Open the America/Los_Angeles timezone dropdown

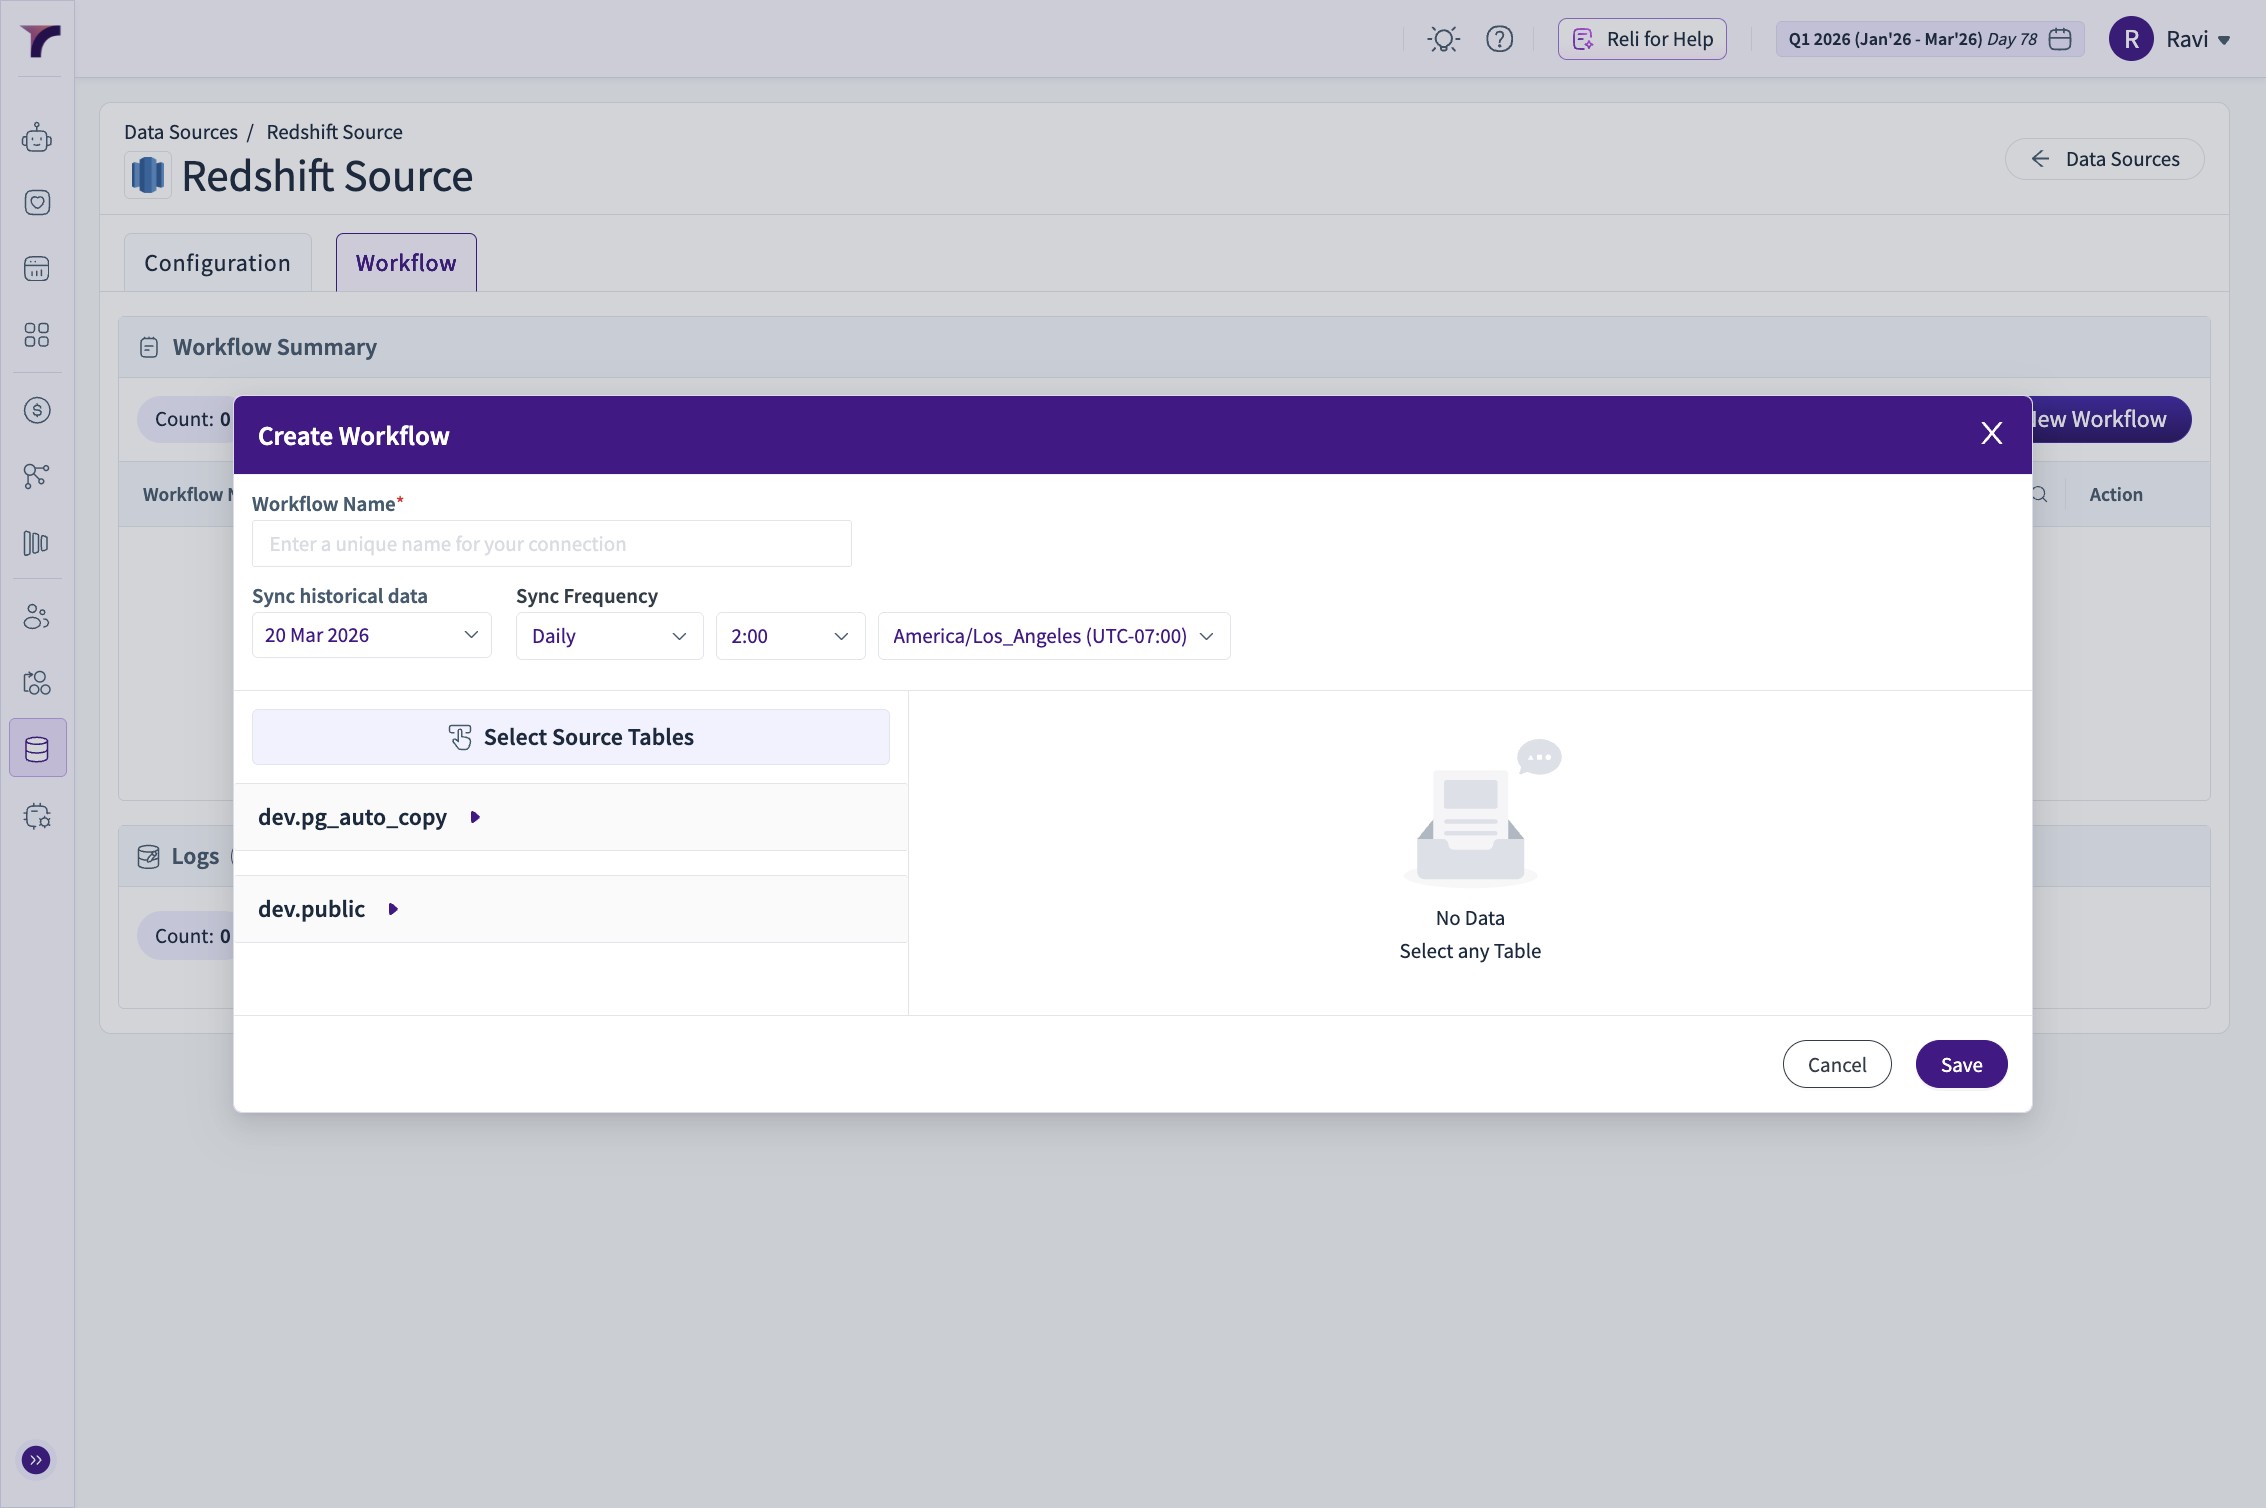tap(1053, 637)
